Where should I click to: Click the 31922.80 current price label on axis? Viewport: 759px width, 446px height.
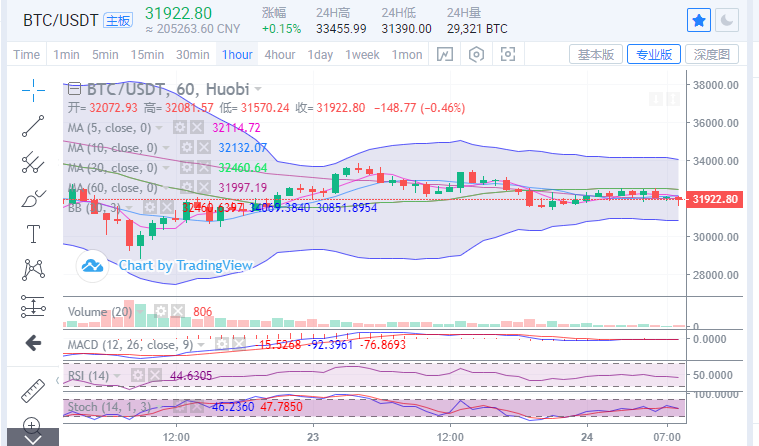tap(715, 199)
